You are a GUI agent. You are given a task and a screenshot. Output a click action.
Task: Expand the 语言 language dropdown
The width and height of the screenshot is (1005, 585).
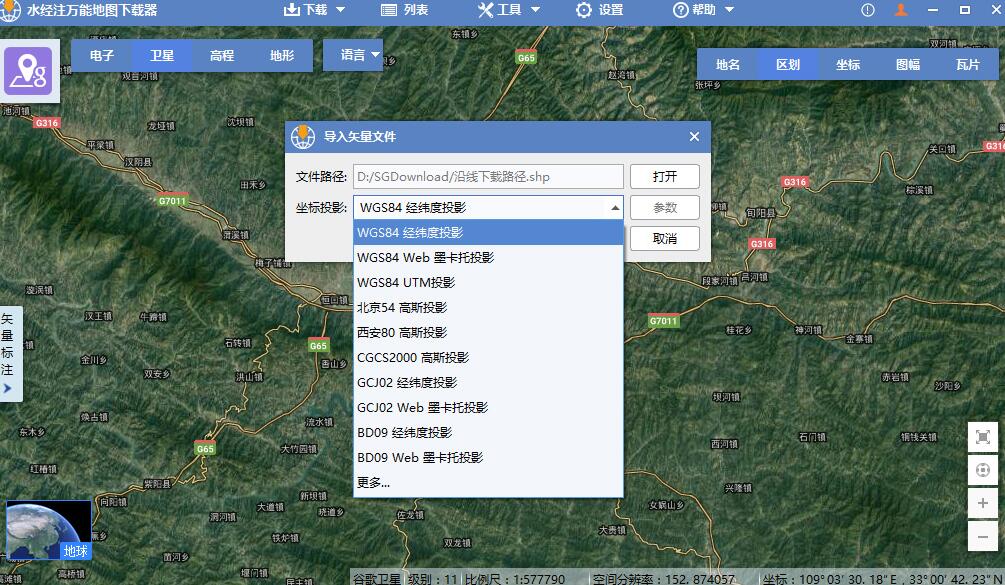[x=352, y=56]
